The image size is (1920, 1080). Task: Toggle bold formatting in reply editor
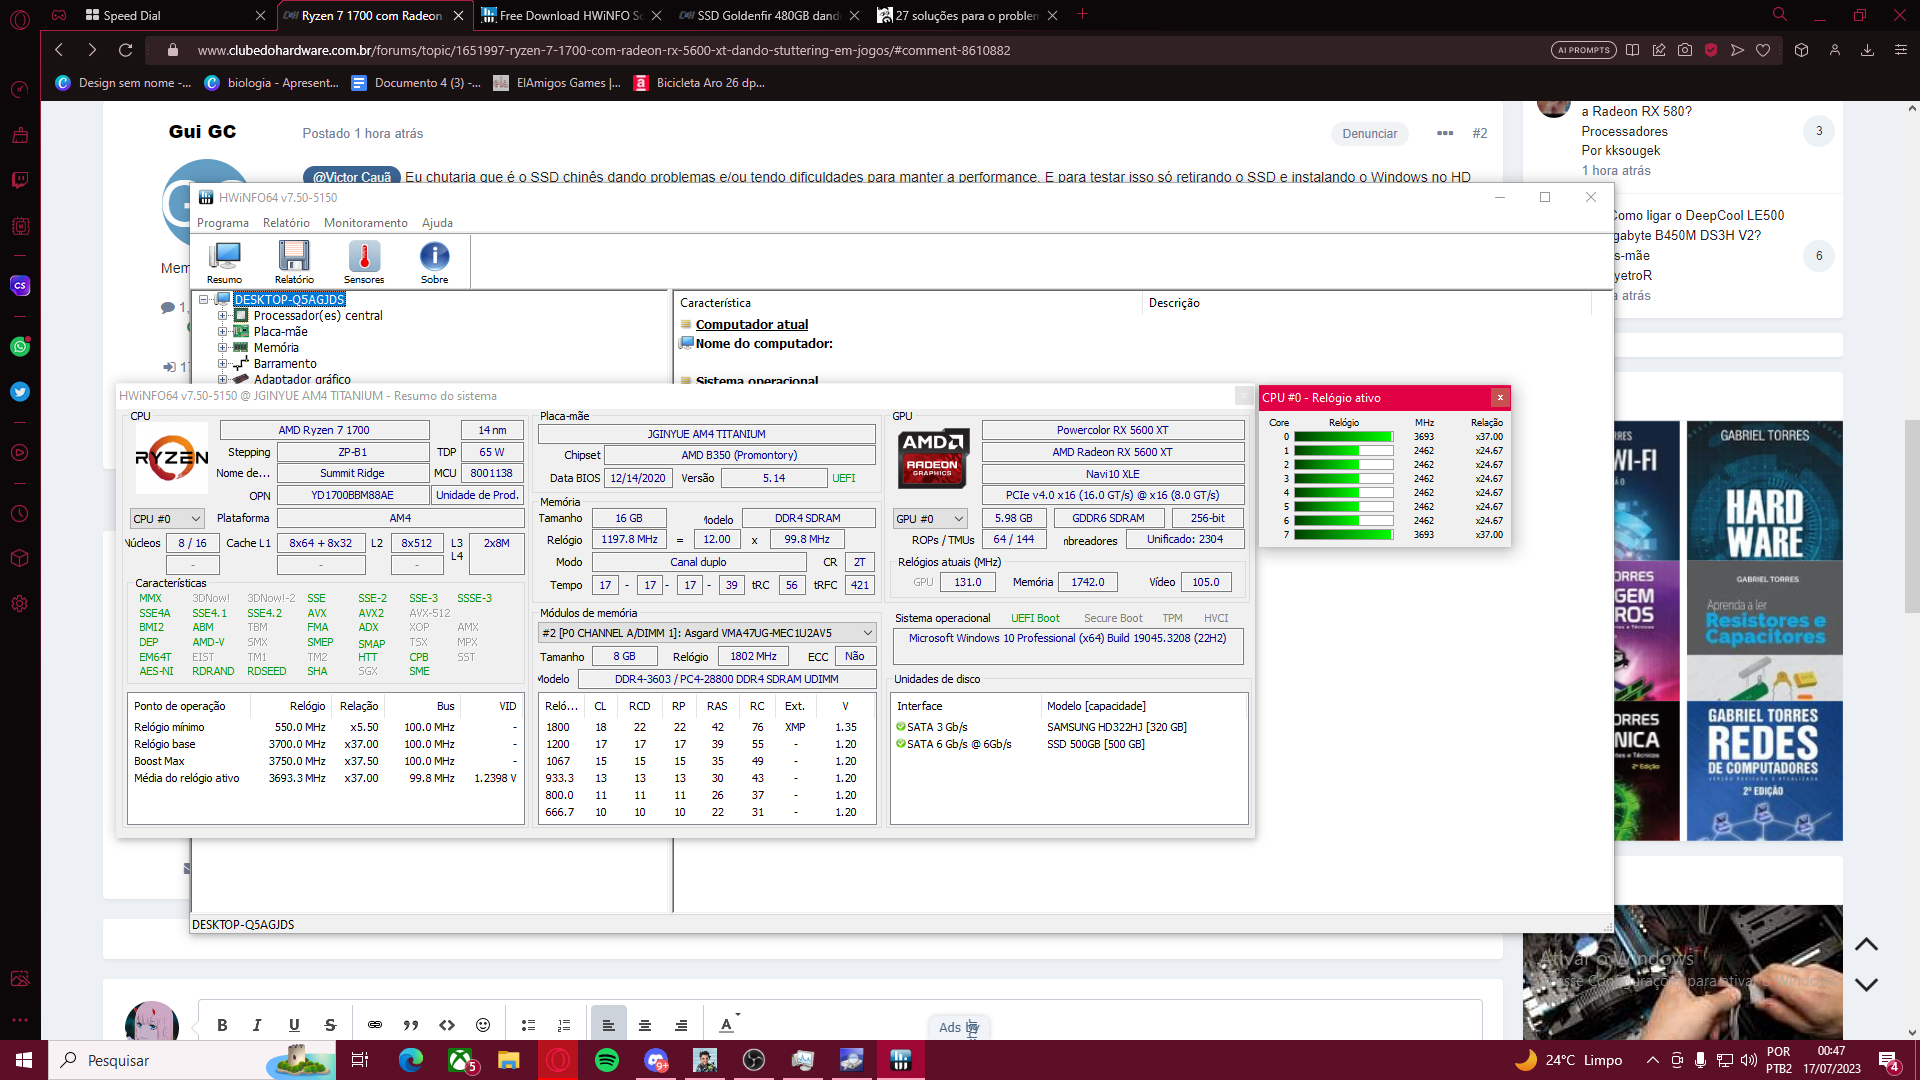(x=222, y=1025)
